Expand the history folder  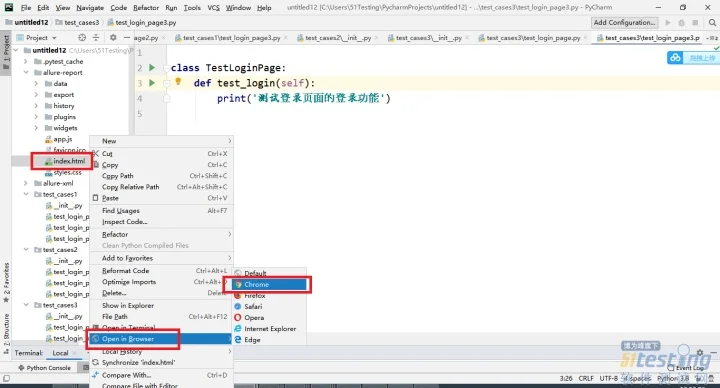coord(36,106)
